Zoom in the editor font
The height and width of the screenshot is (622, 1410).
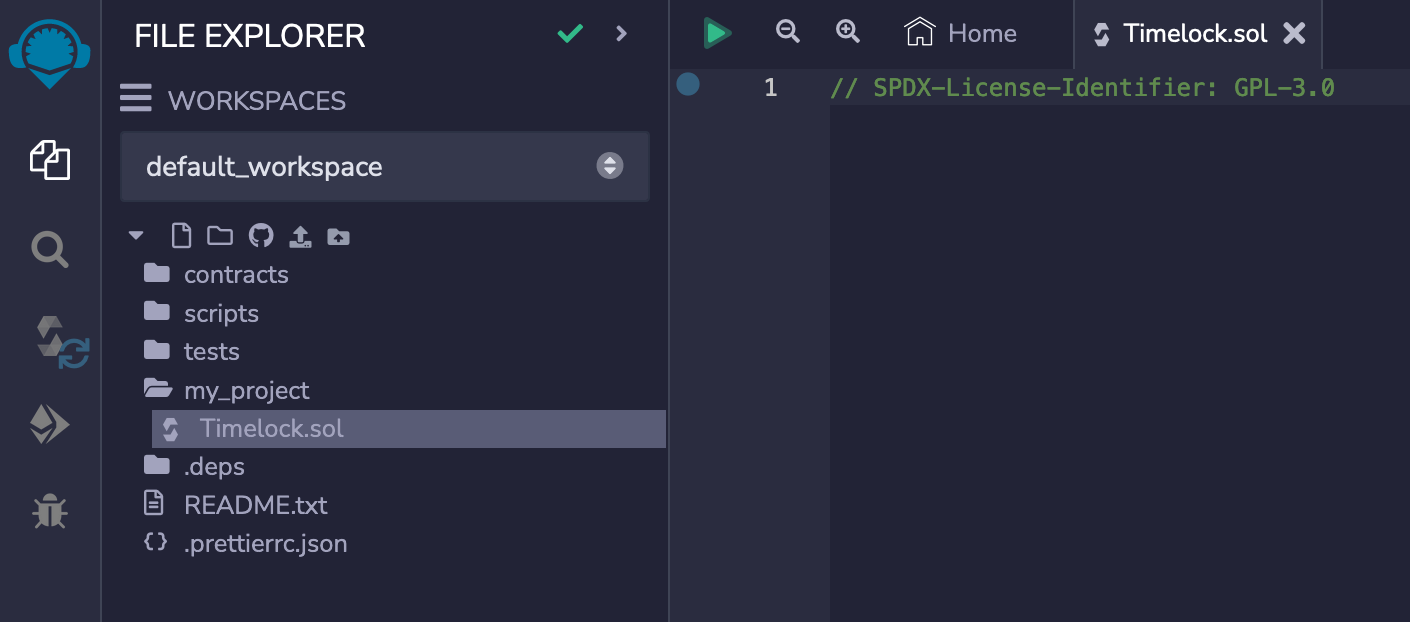(848, 32)
